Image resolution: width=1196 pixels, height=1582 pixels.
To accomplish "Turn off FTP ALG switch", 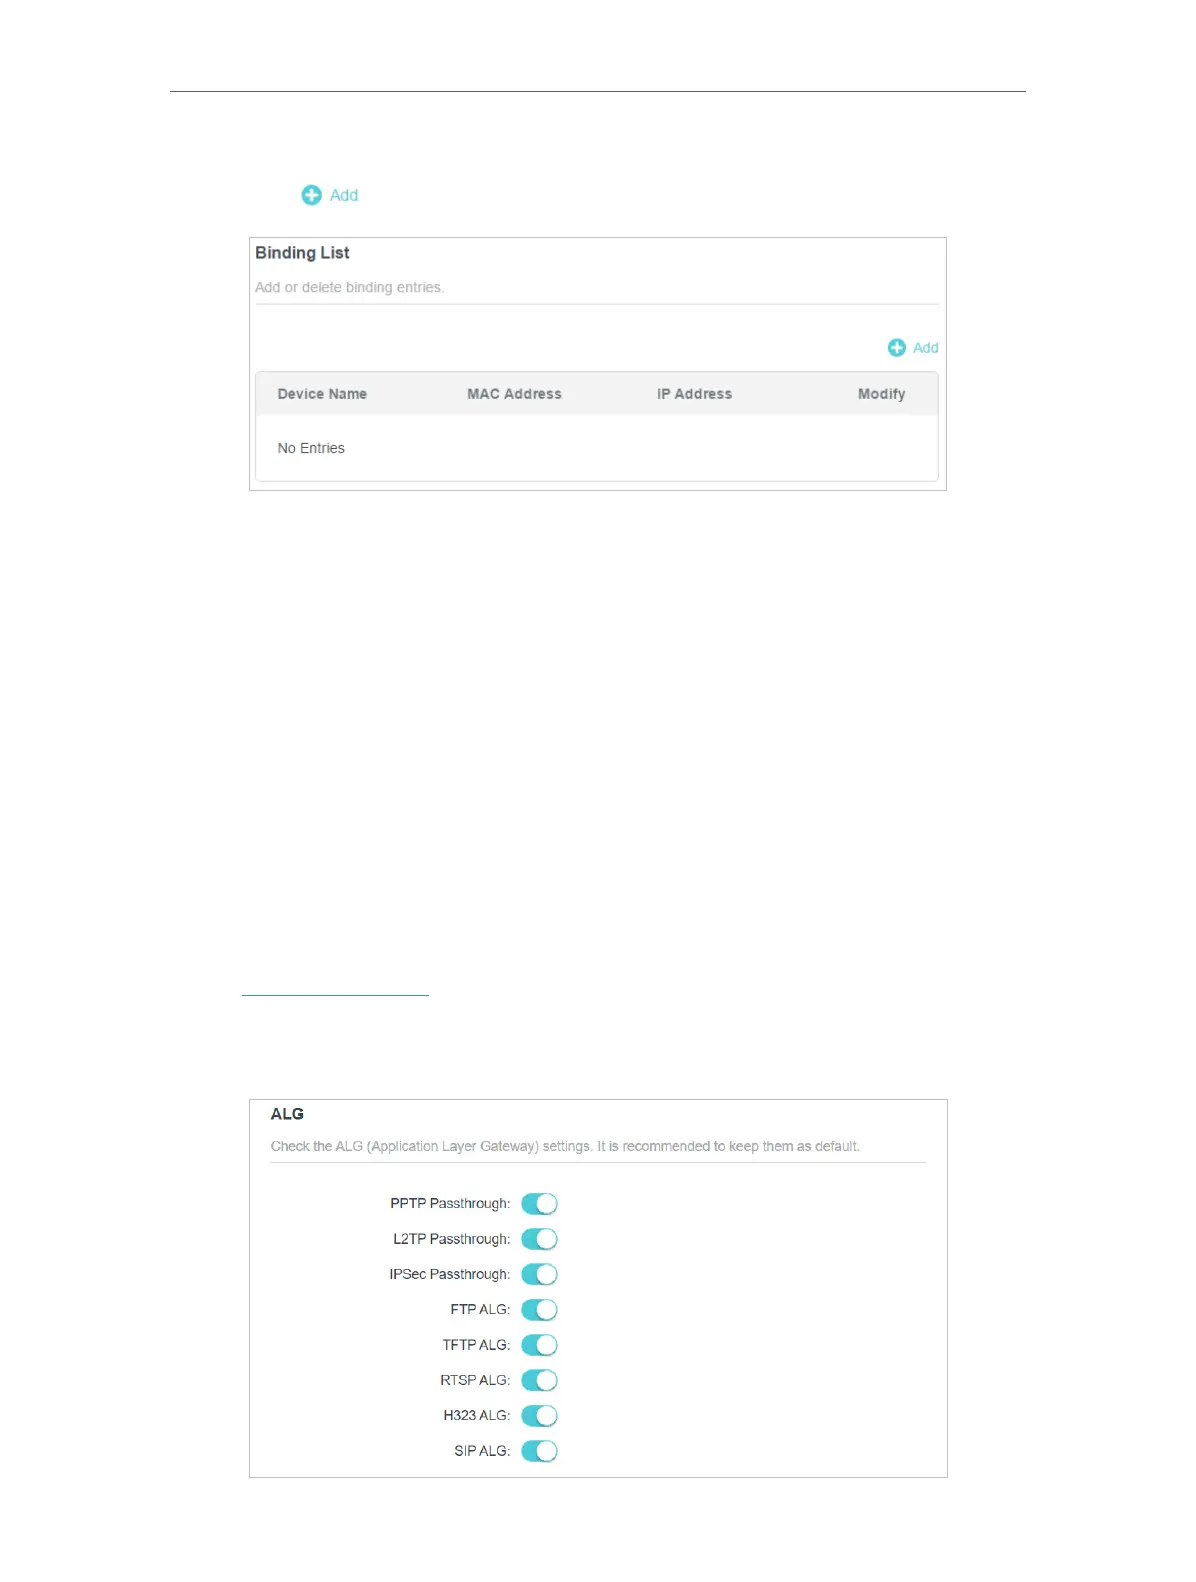I will (539, 1310).
